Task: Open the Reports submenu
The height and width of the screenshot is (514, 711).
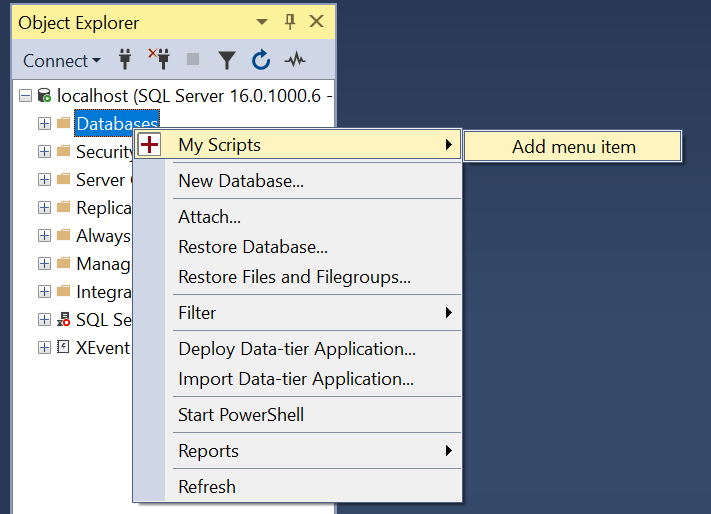Action: pos(298,451)
